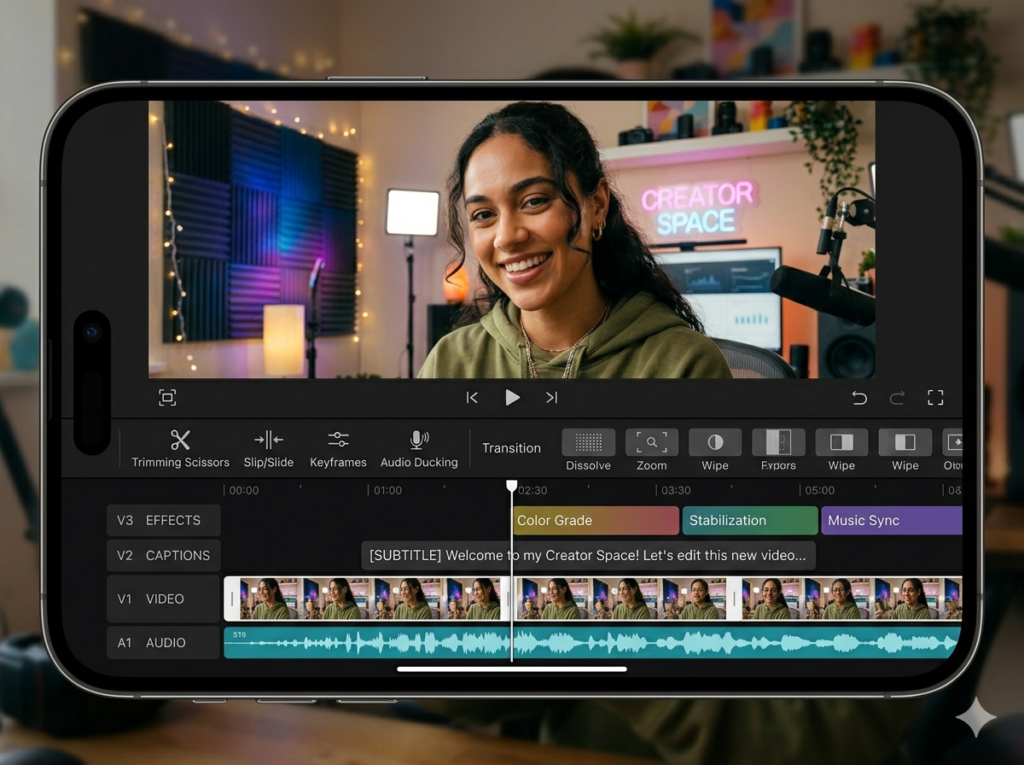This screenshot has width=1024, height=765.
Task: Toggle the aspect ratio fit control above the preview
Action: point(167,397)
